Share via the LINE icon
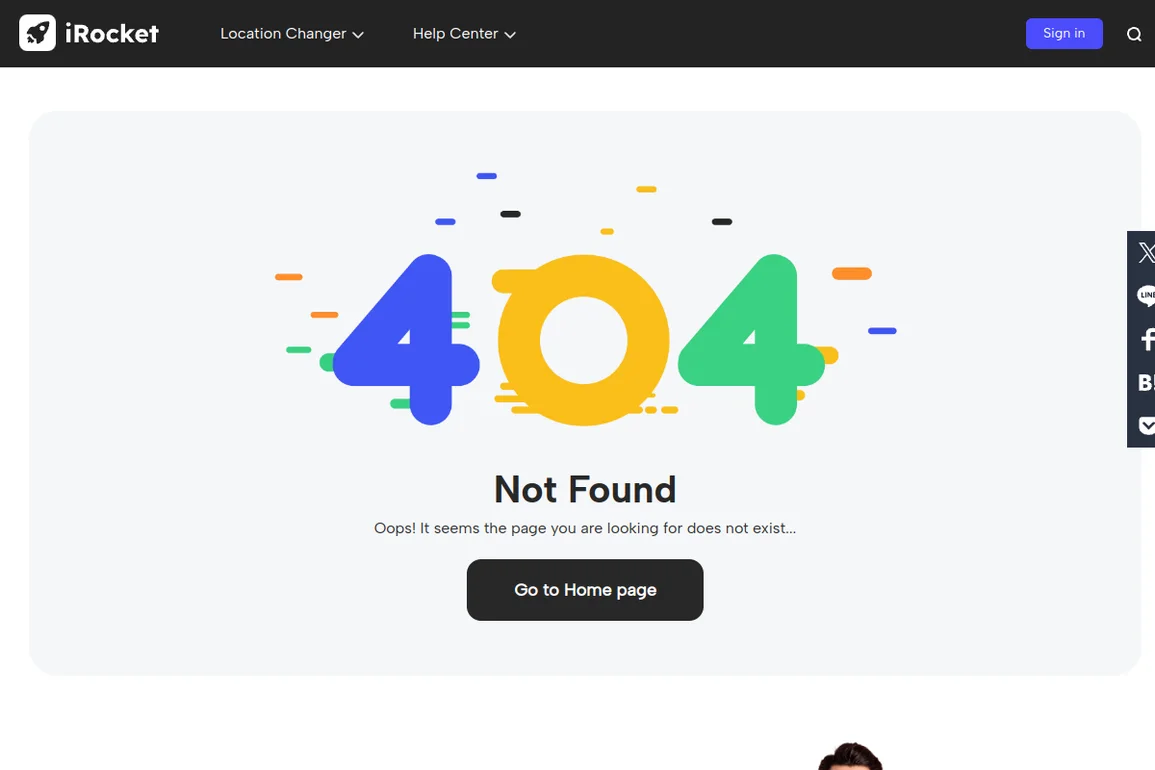The width and height of the screenshot is (1155, 770). coord(1145,295)
